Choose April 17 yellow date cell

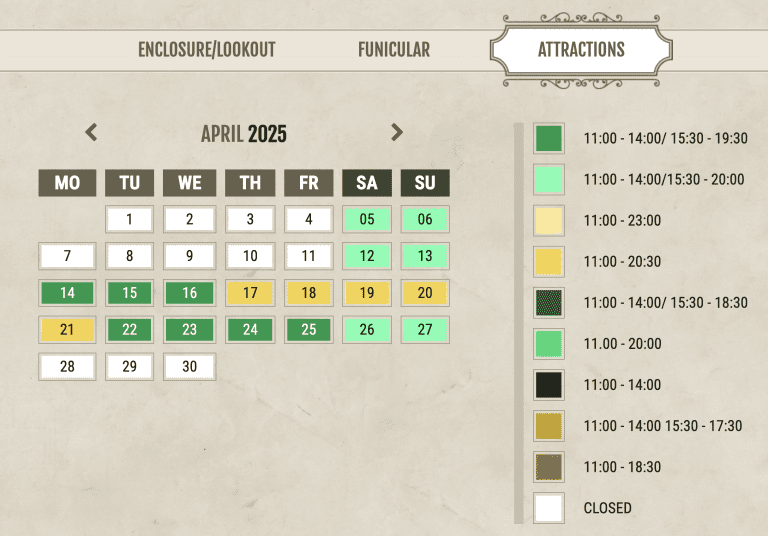(250, 293)
